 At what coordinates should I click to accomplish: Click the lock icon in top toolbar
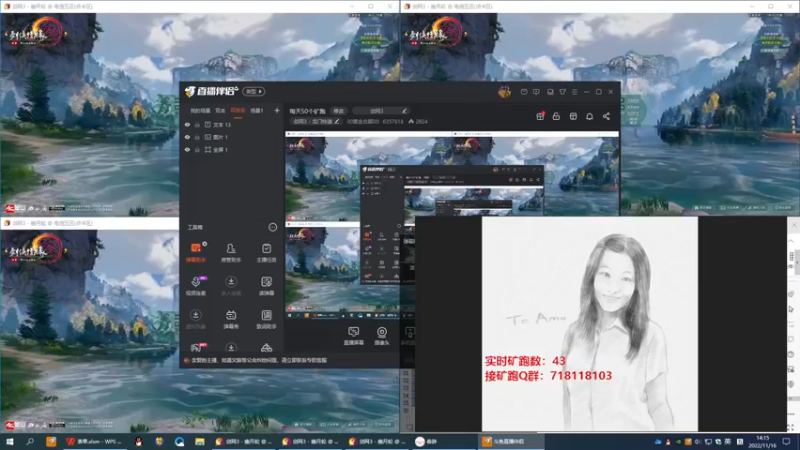pos(556,116)
